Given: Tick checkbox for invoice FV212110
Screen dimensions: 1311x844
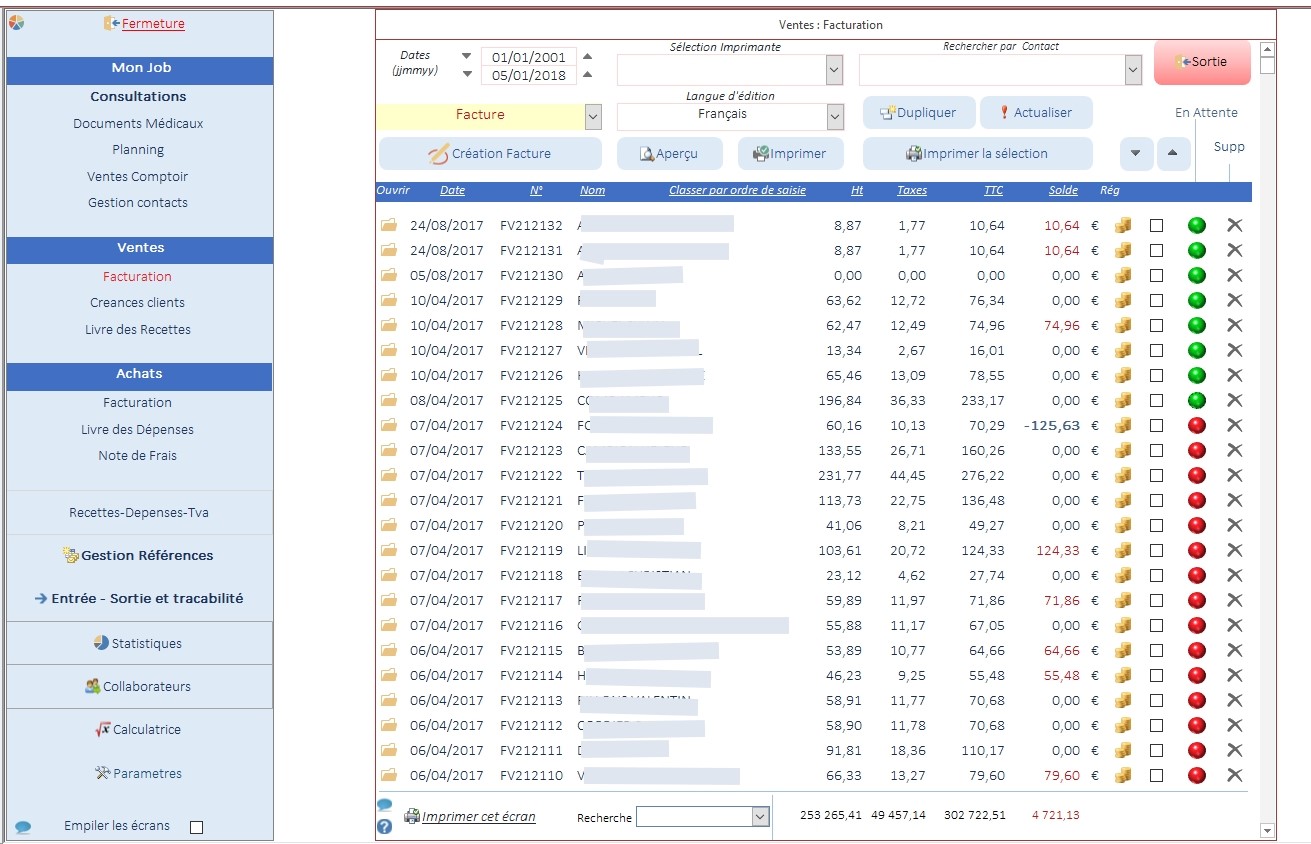Looking at the screenshot, I should pyautogui.click(x=1156, y=775).
